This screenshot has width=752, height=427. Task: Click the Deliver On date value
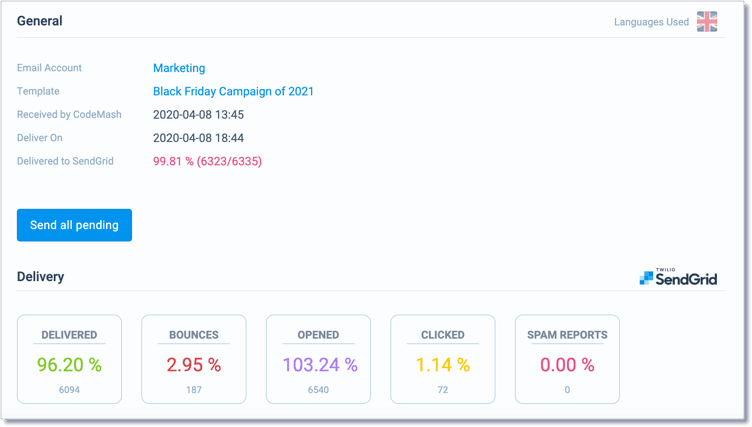click(x=198, y=138)
